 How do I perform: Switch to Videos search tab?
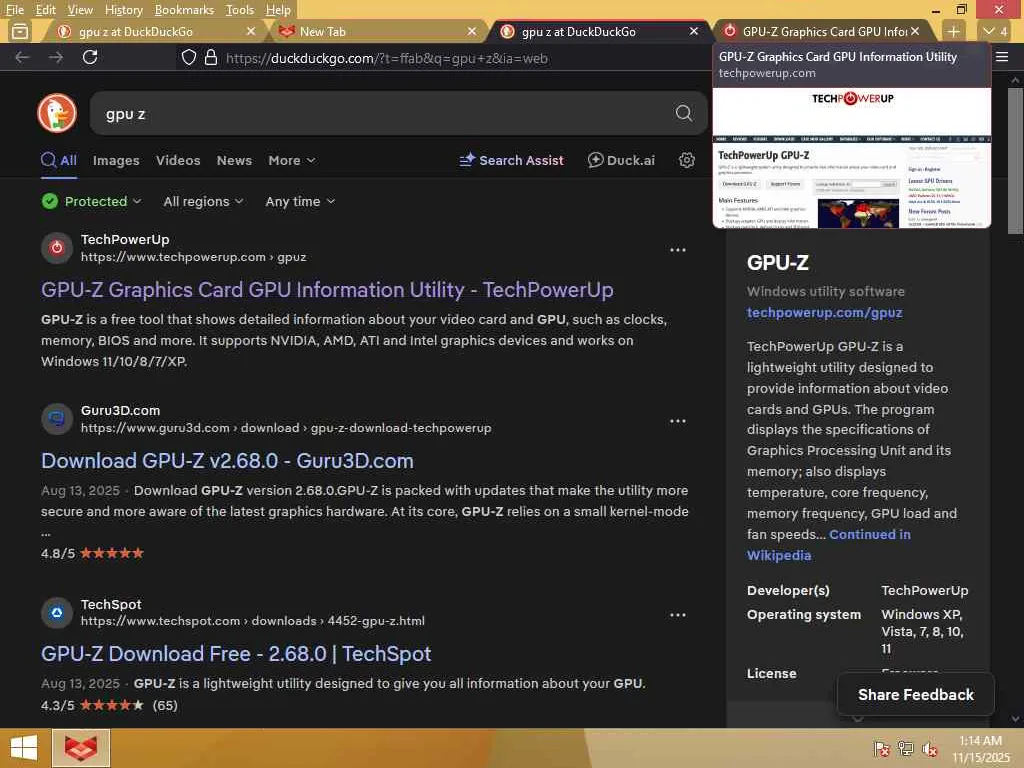click(x=178, y=160)
